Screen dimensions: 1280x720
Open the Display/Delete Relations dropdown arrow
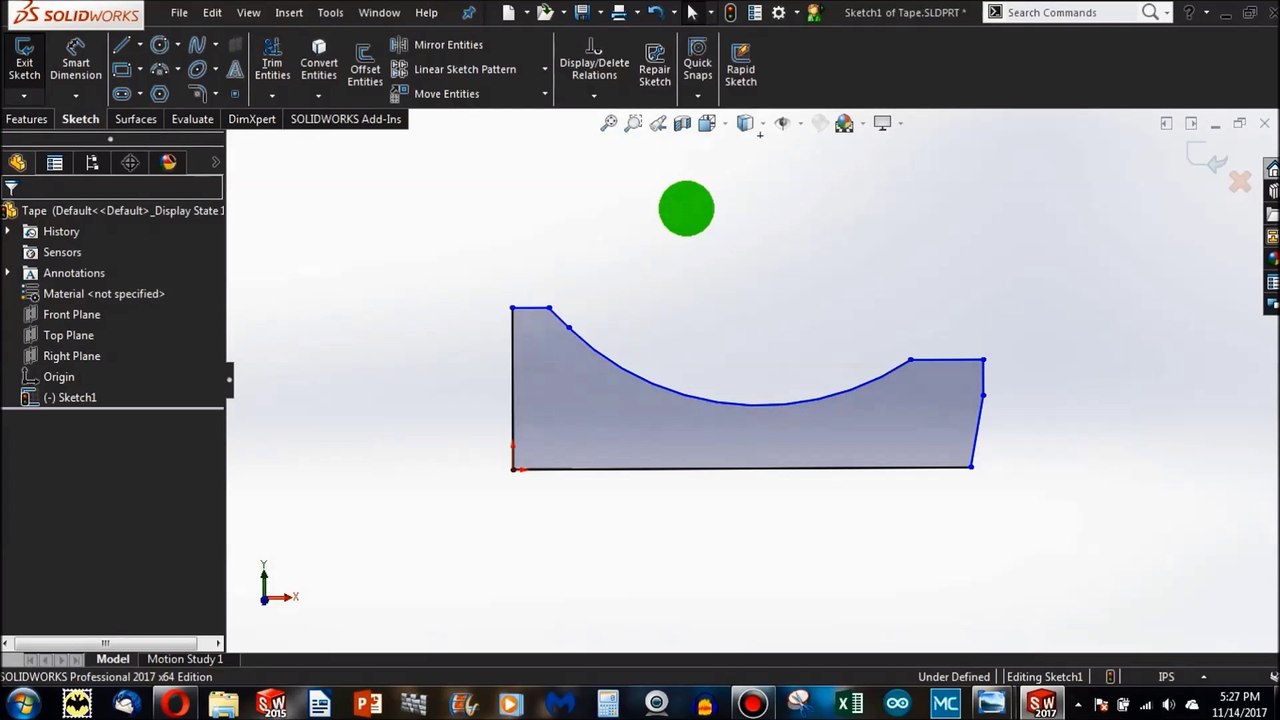pyautogui.click(x=594, y=96)
